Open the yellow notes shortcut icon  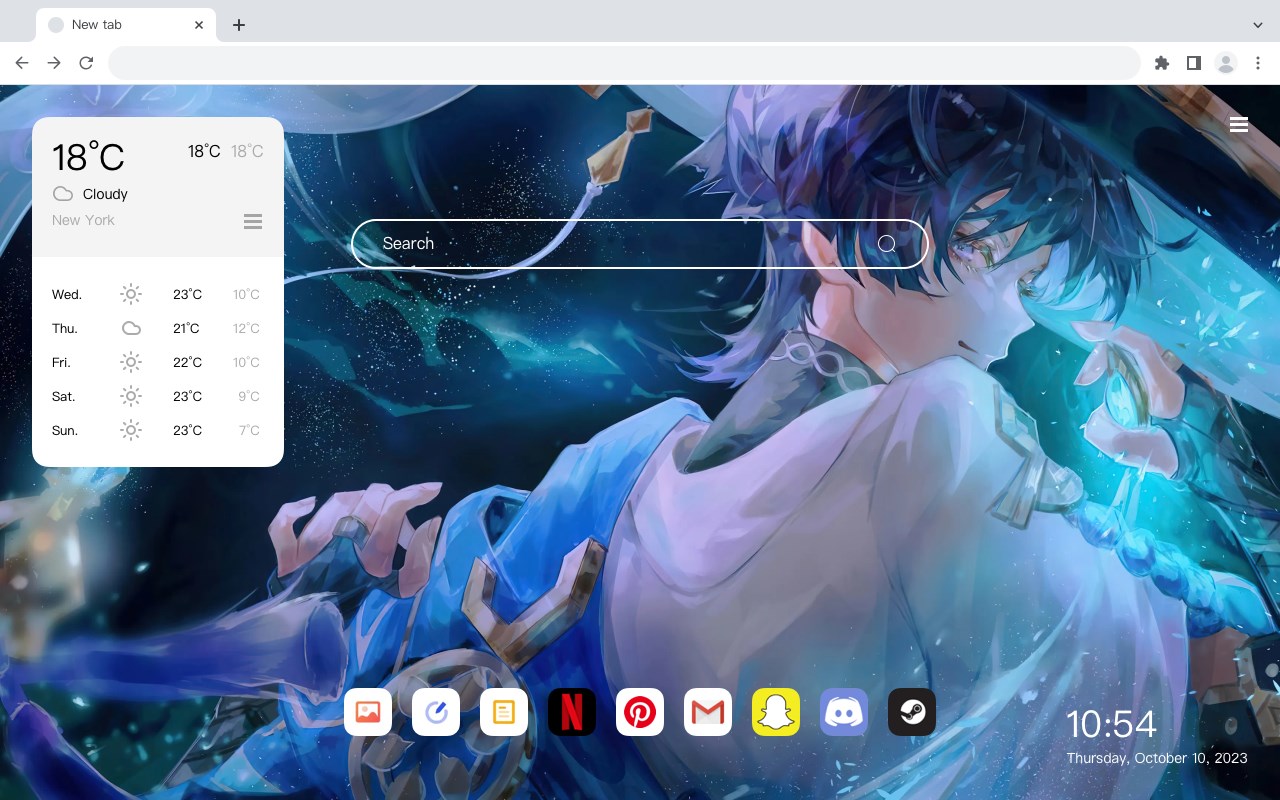coord(504,712)
